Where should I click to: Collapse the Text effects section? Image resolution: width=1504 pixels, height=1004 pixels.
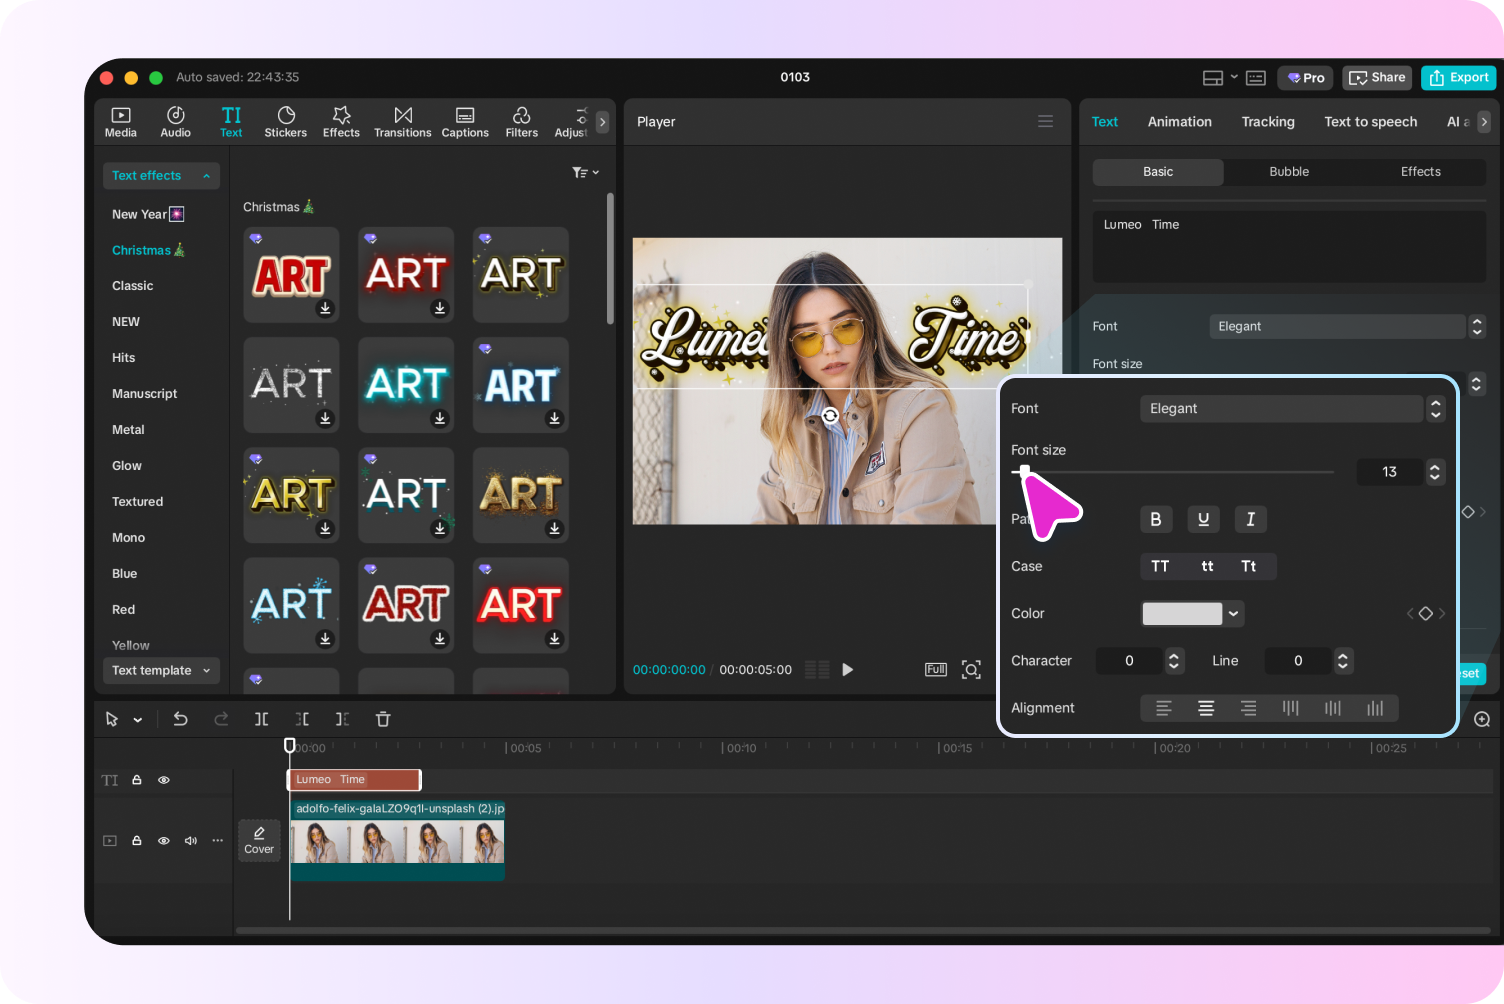point(205,175)
